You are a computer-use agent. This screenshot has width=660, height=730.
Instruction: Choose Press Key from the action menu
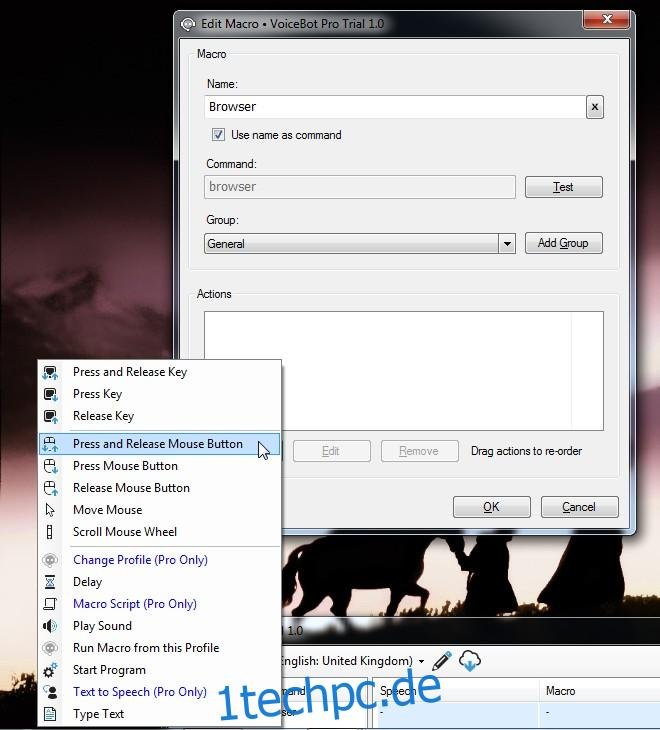coord(160,394)
